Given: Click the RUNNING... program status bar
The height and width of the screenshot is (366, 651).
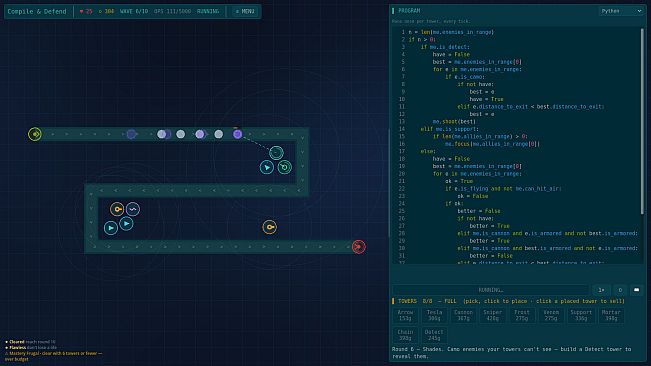Looking at the screenshot, I should [491, 290].
